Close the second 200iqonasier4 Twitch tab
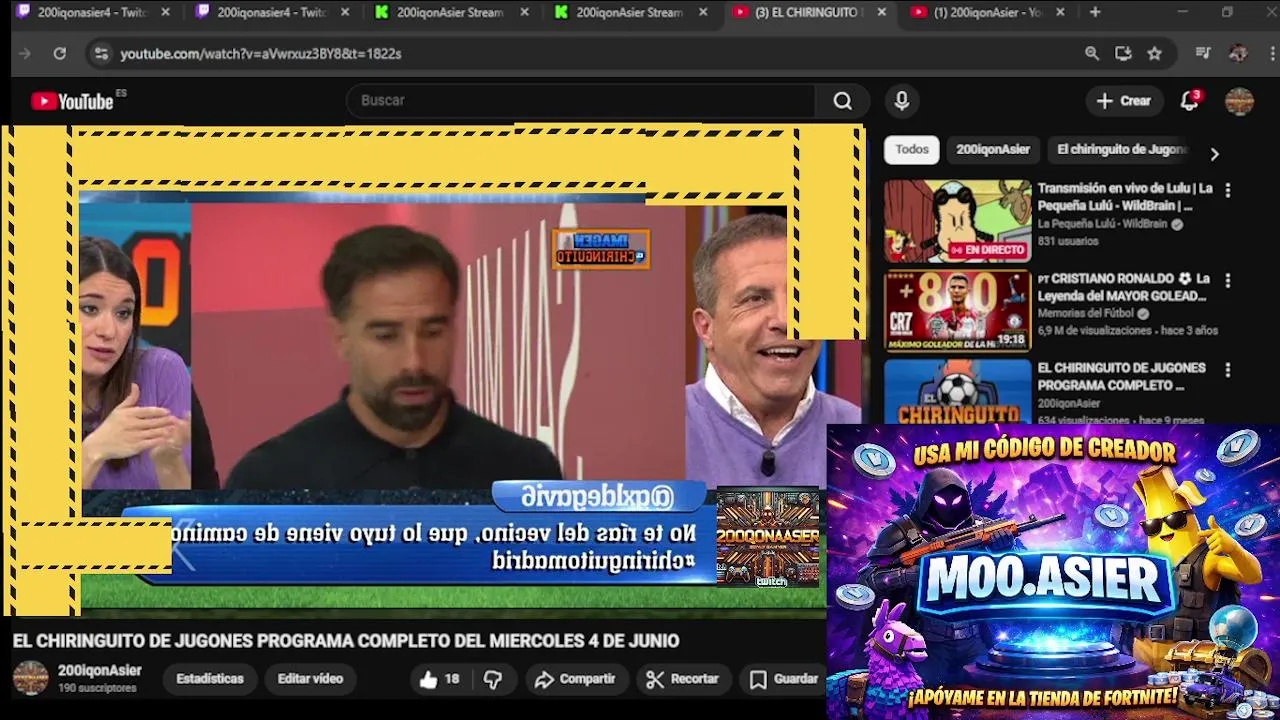 click(345, 12)
